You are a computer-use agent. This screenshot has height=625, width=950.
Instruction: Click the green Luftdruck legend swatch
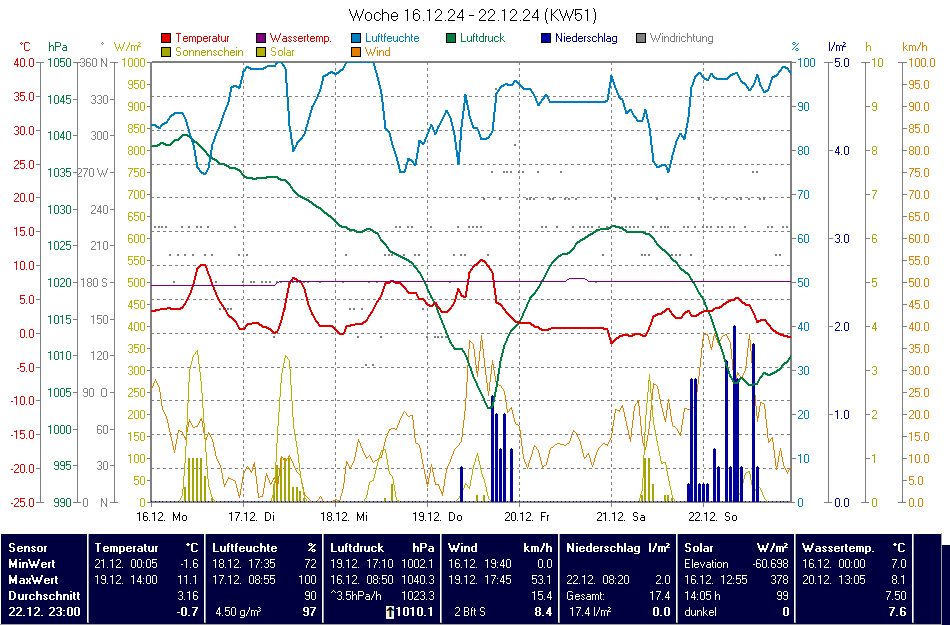pyautogui.click(x=451, y=38)
